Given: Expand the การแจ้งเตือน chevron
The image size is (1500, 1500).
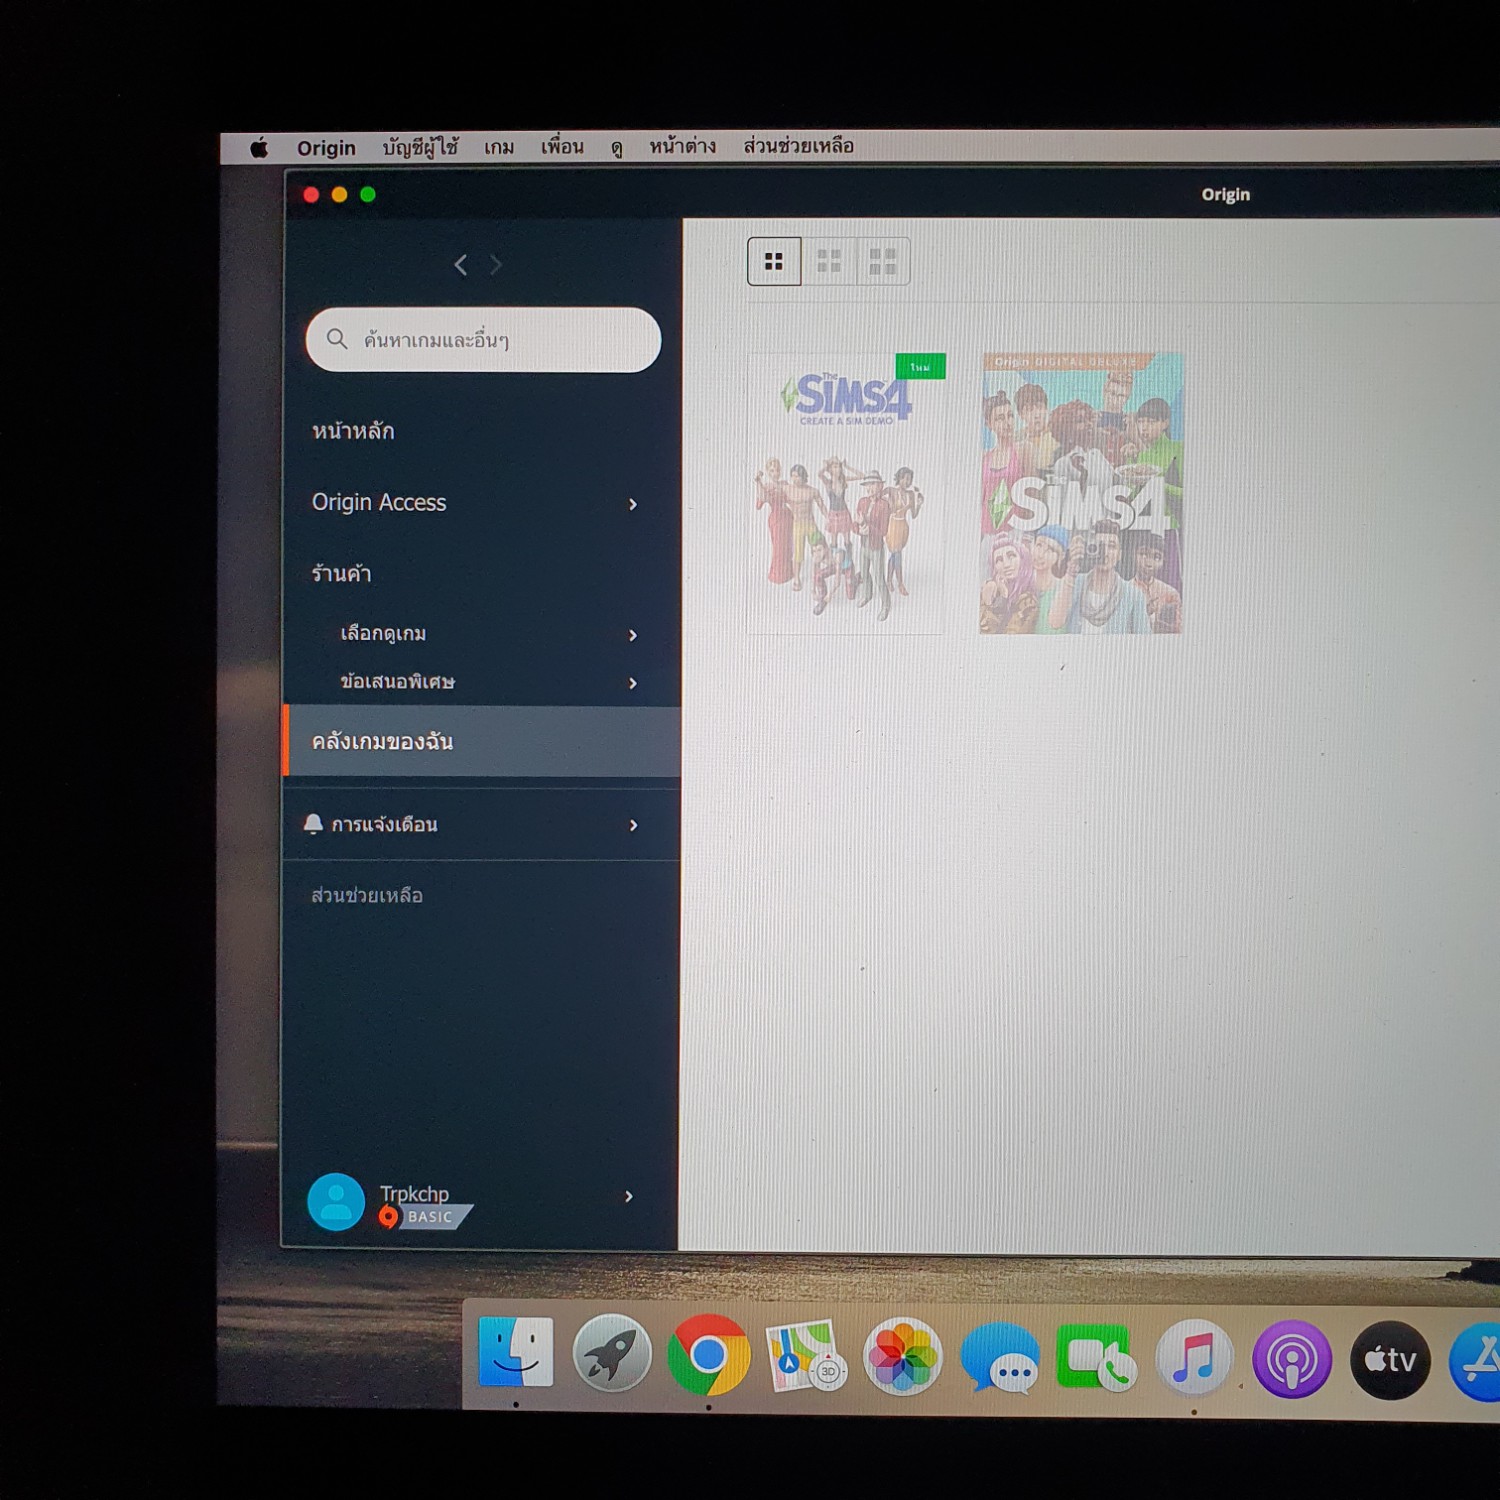Looking at the screenshot, I should point(634,825).
